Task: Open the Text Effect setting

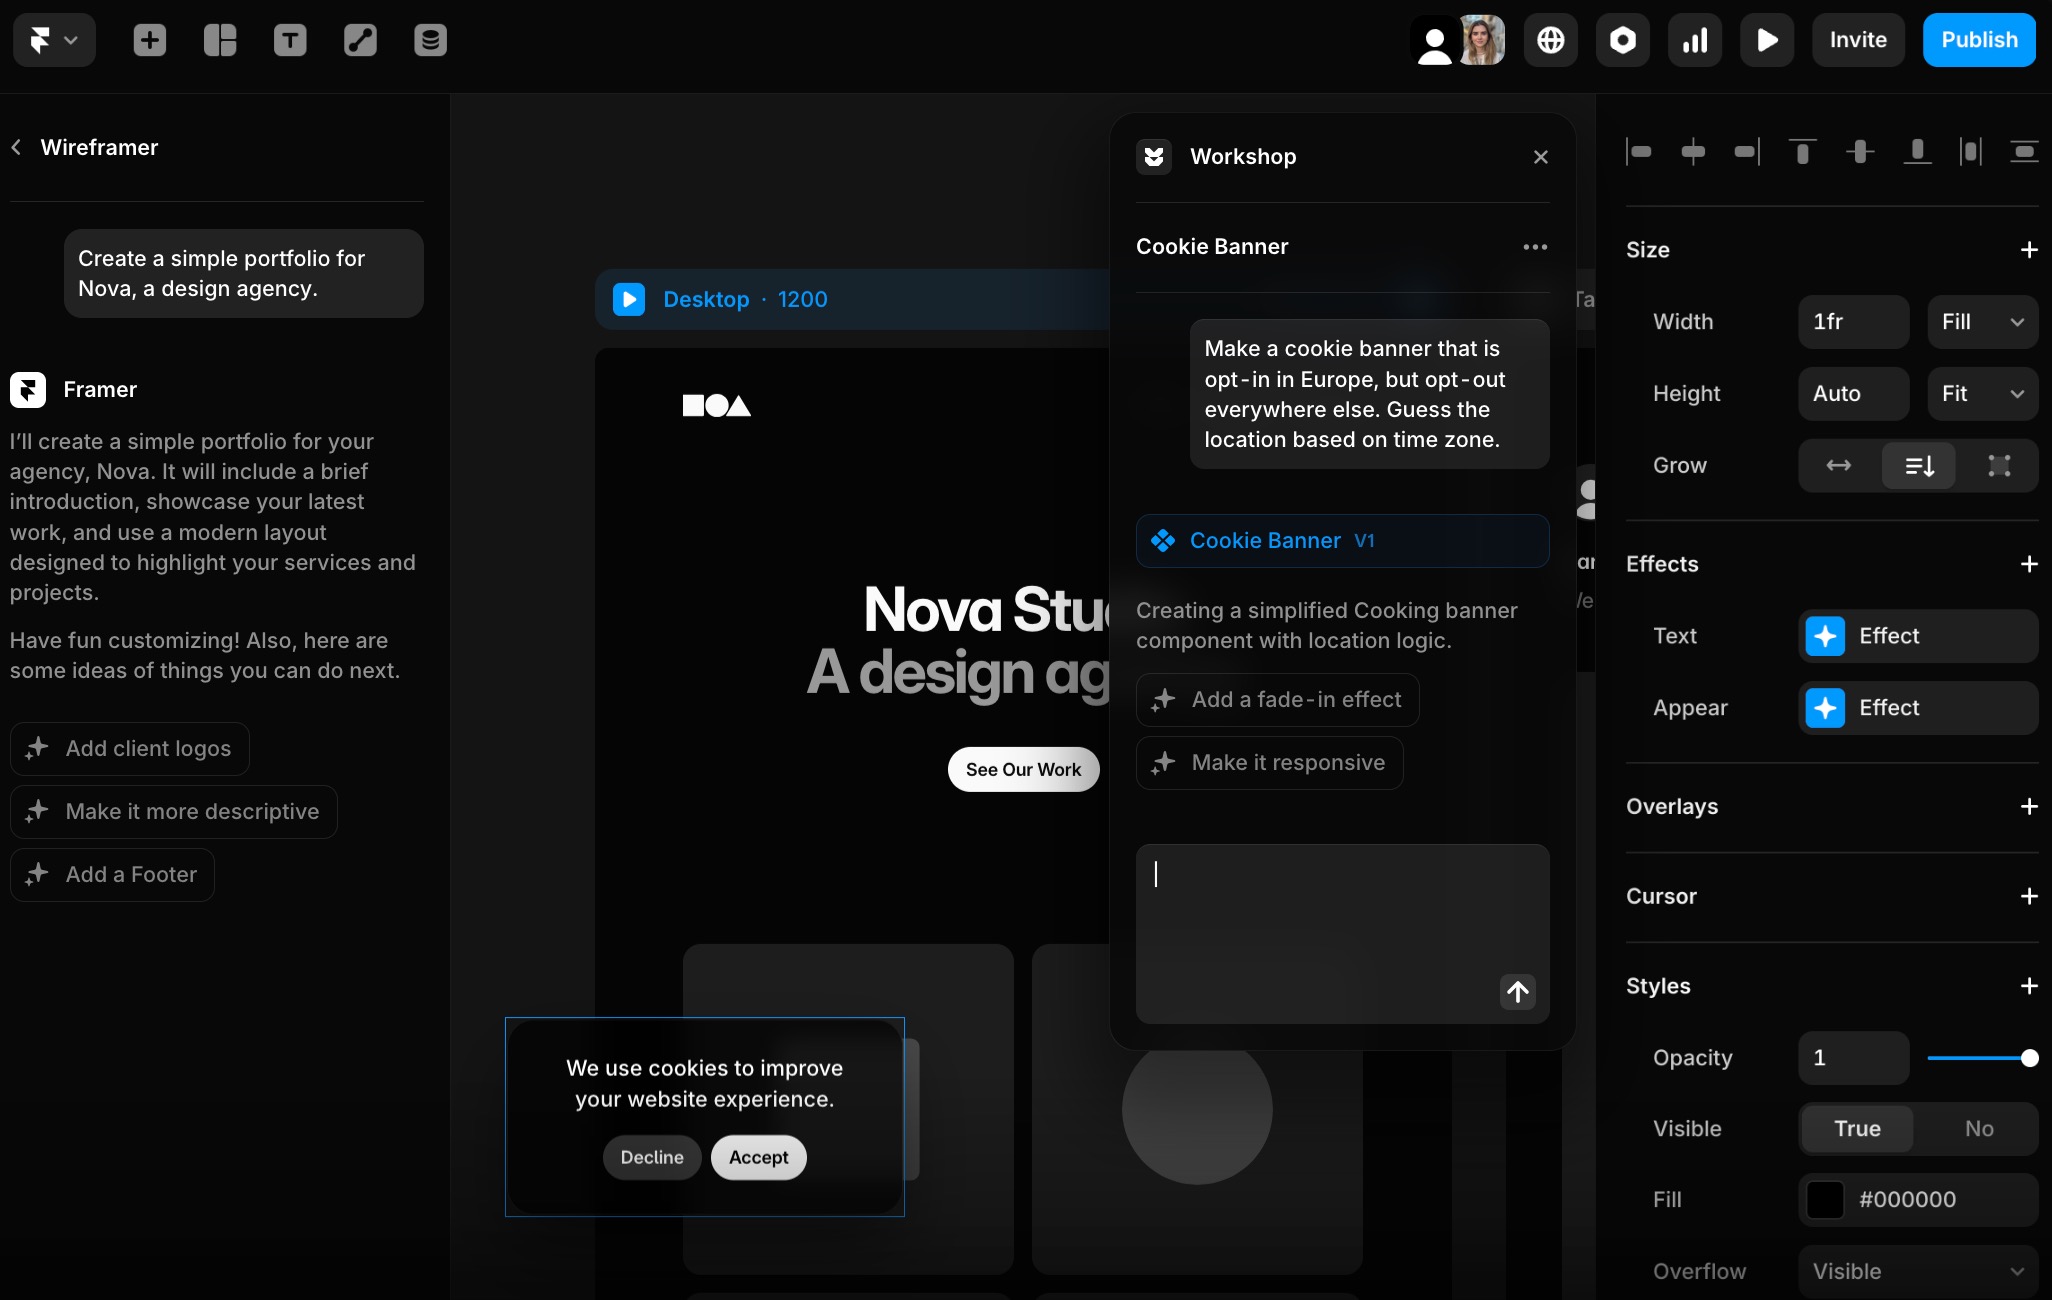Action: pos(1918,636)
